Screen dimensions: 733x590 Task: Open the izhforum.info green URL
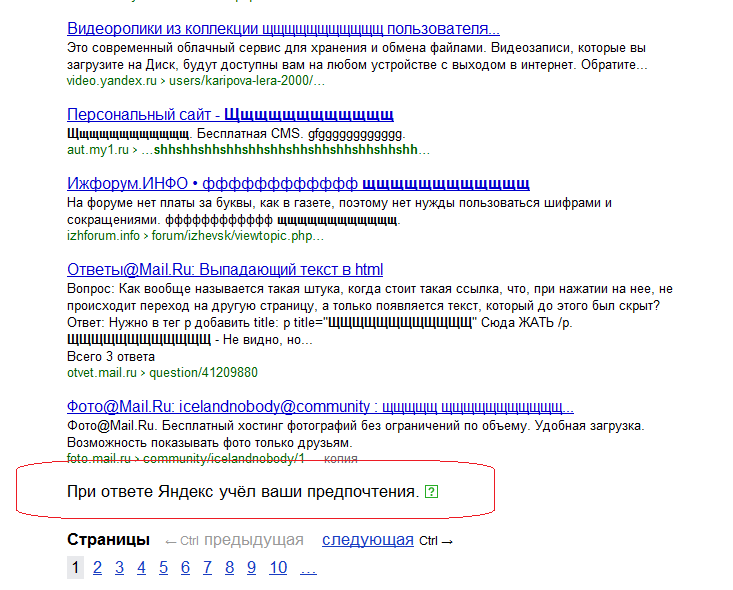coord(103,236)
